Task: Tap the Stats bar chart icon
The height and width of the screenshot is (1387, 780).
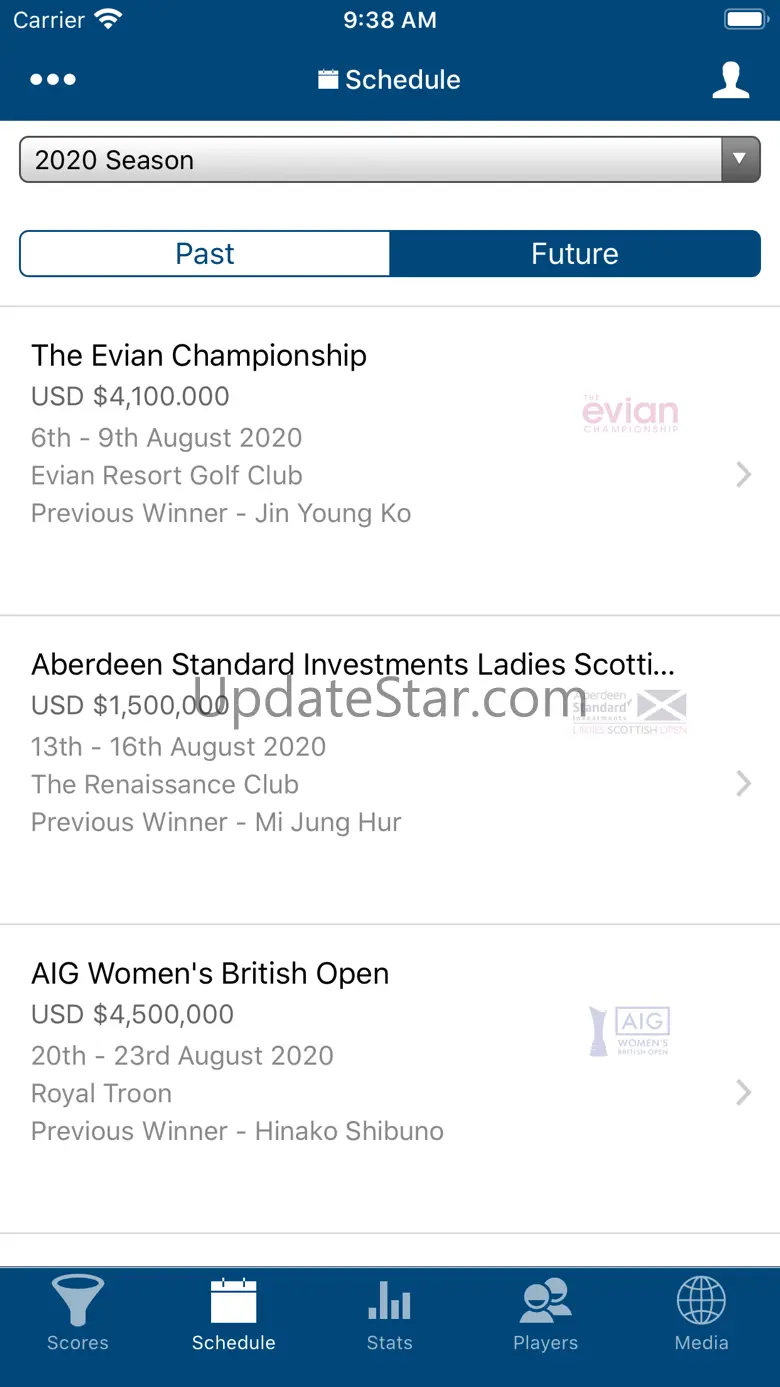Action: (x=389, y=1301)
